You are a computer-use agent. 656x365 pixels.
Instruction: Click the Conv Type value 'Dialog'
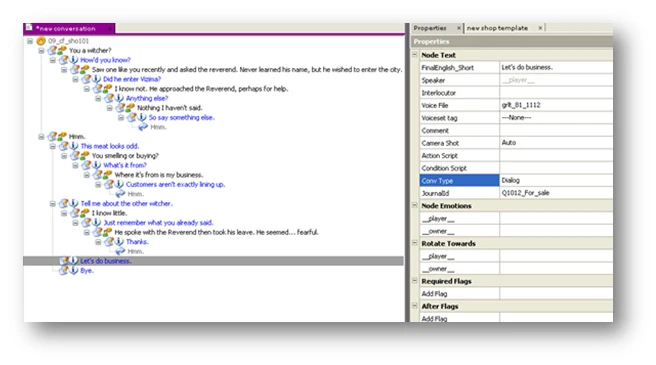tap(510, 180)
